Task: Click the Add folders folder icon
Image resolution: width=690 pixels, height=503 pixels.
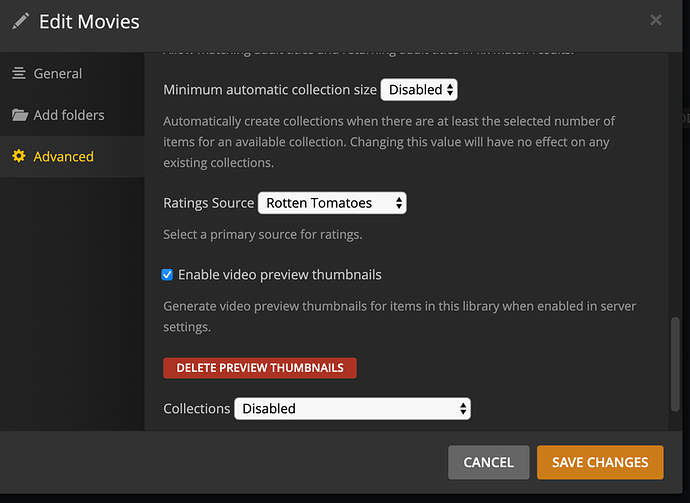Action: [x=19, y=115]
